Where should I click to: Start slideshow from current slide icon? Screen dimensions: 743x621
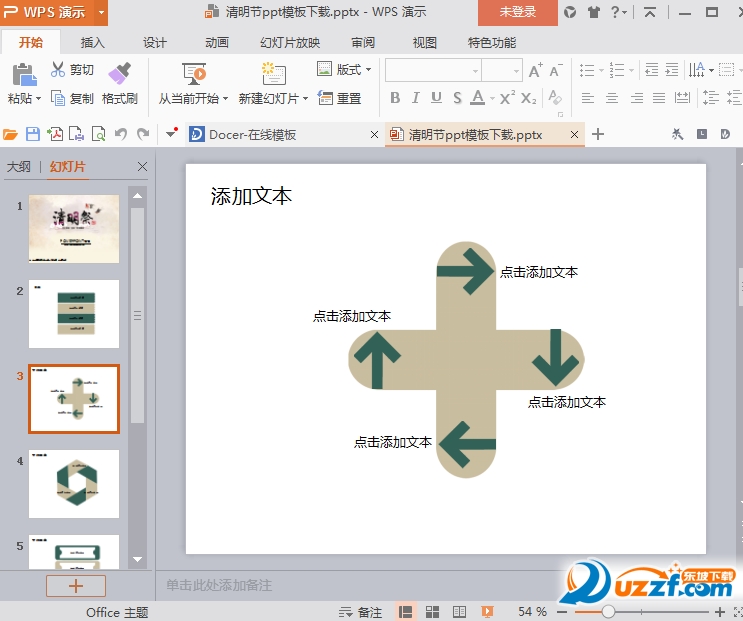click(x=194, y=73)
